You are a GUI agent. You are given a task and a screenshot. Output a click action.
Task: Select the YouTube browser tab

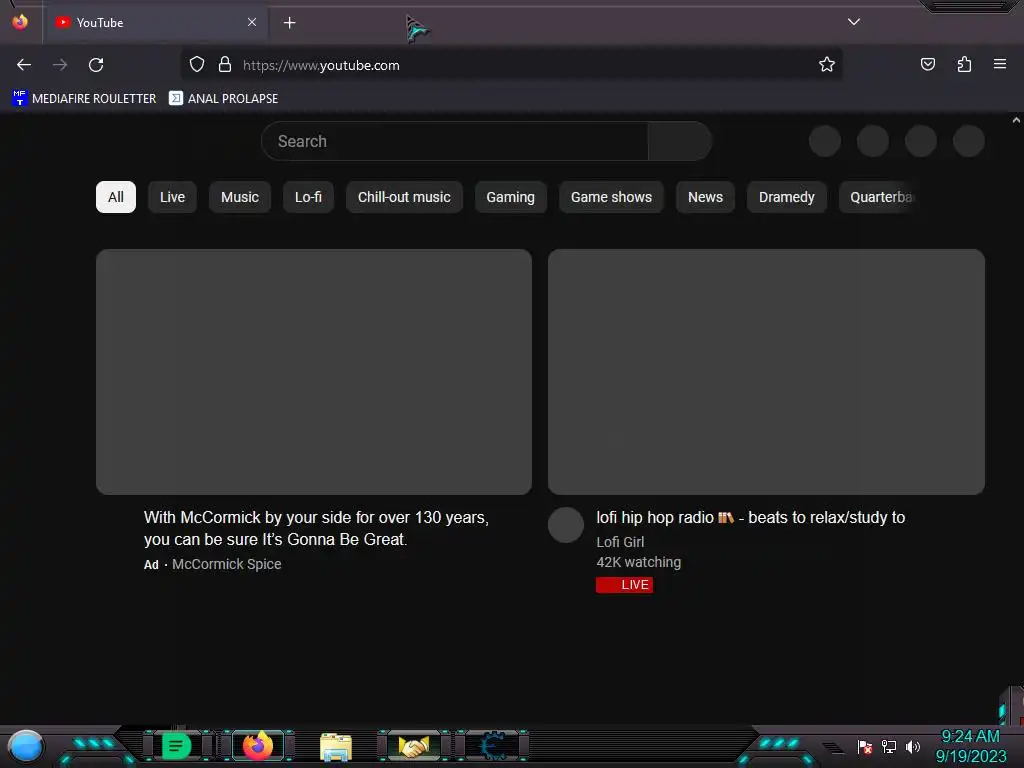point(155,22)
